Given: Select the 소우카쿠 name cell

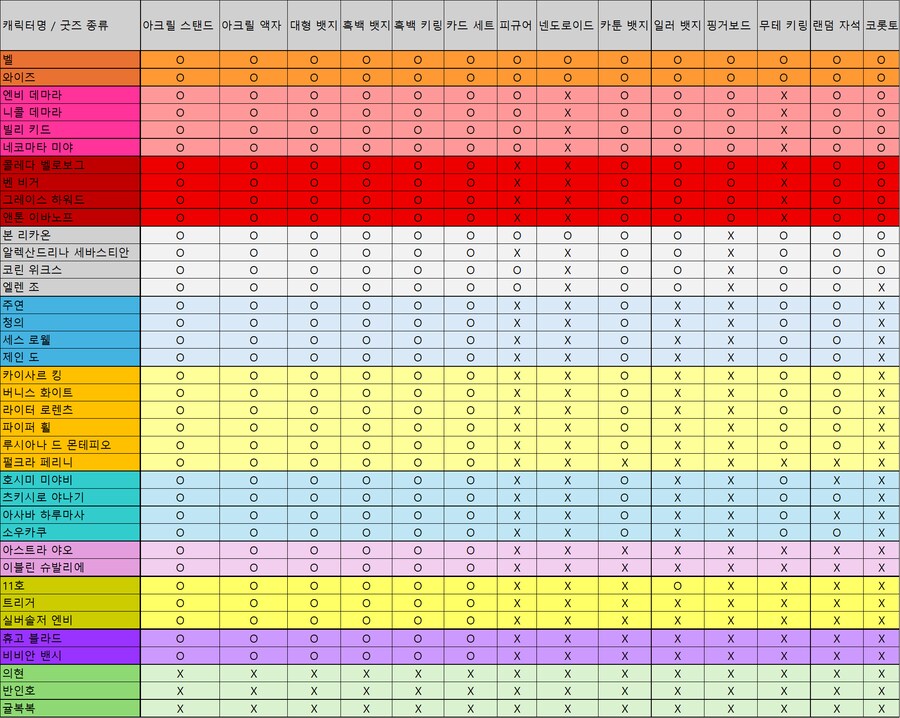Looking at the screenshot, I should pos(70,532).
